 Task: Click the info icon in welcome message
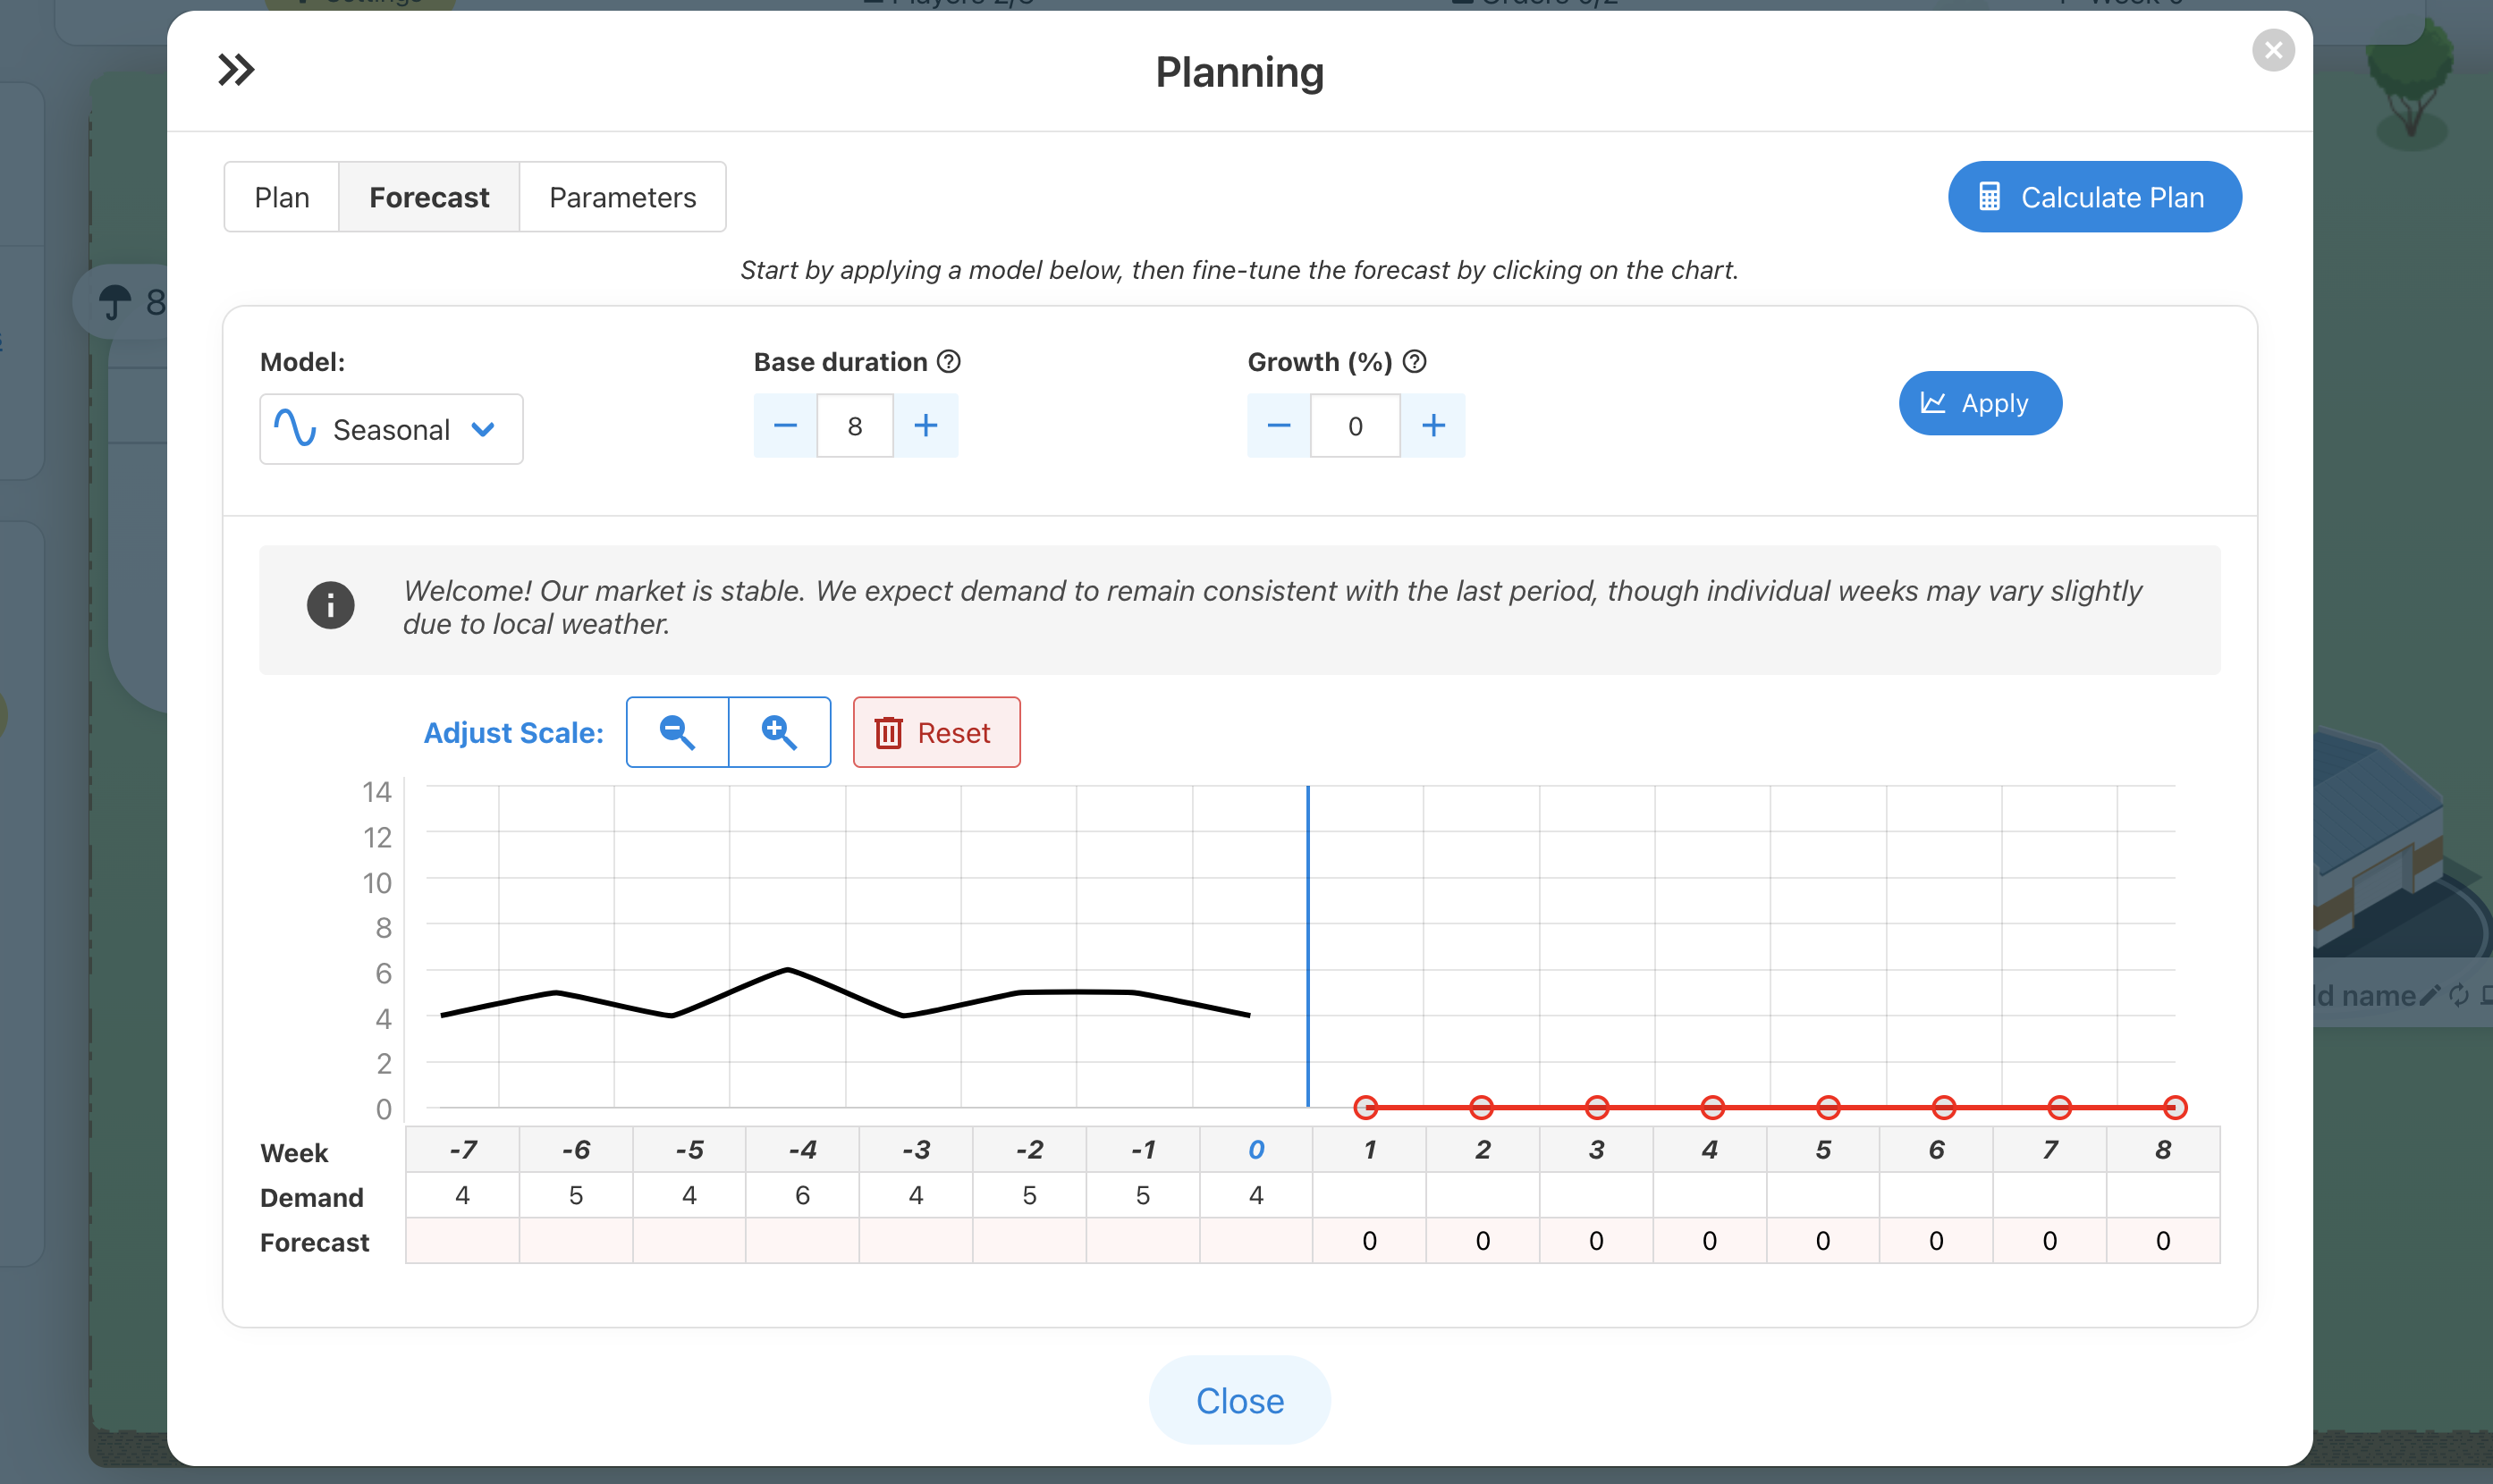click(330, 605)
